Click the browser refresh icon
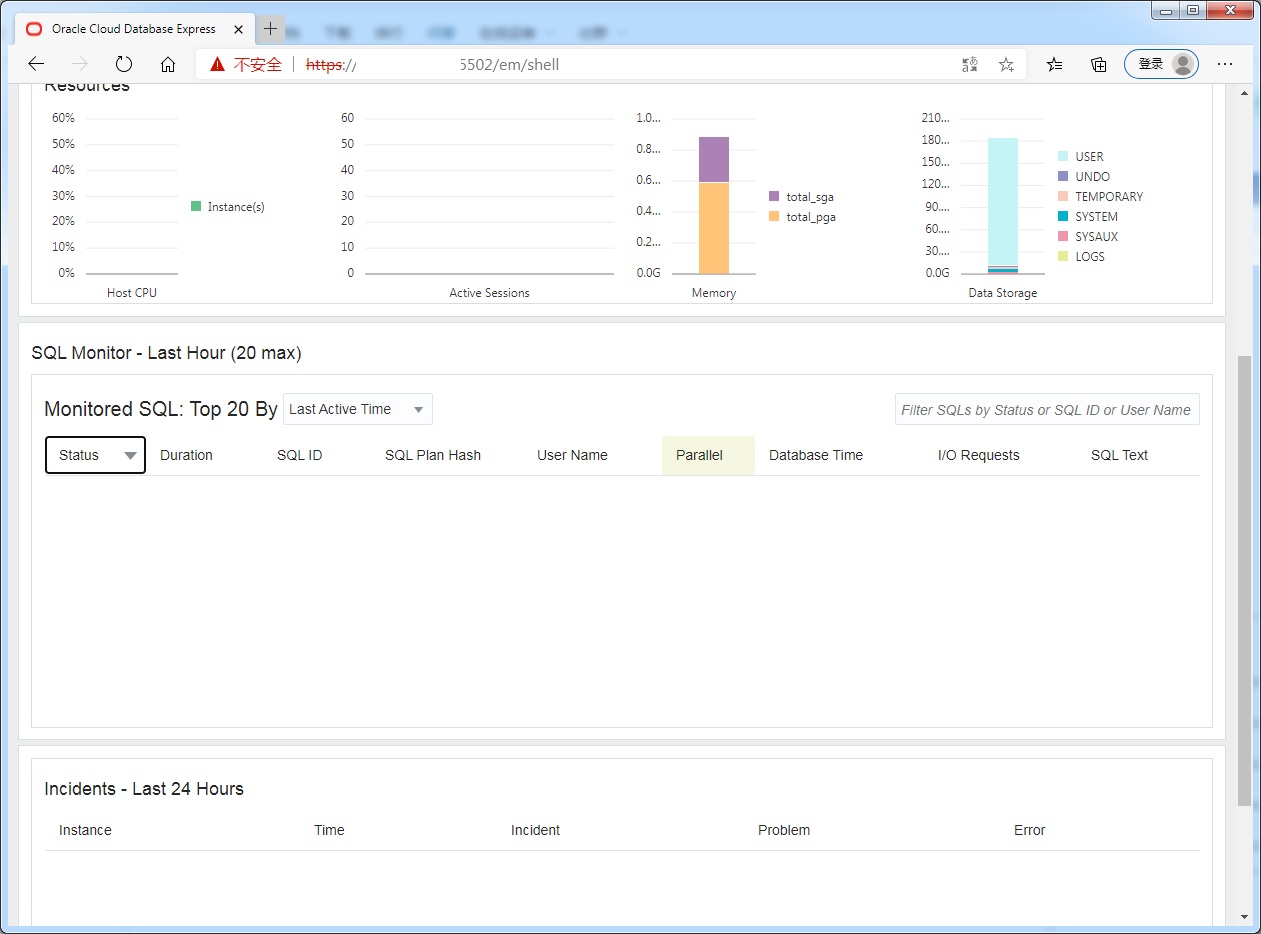 click(x=124, y=64)
